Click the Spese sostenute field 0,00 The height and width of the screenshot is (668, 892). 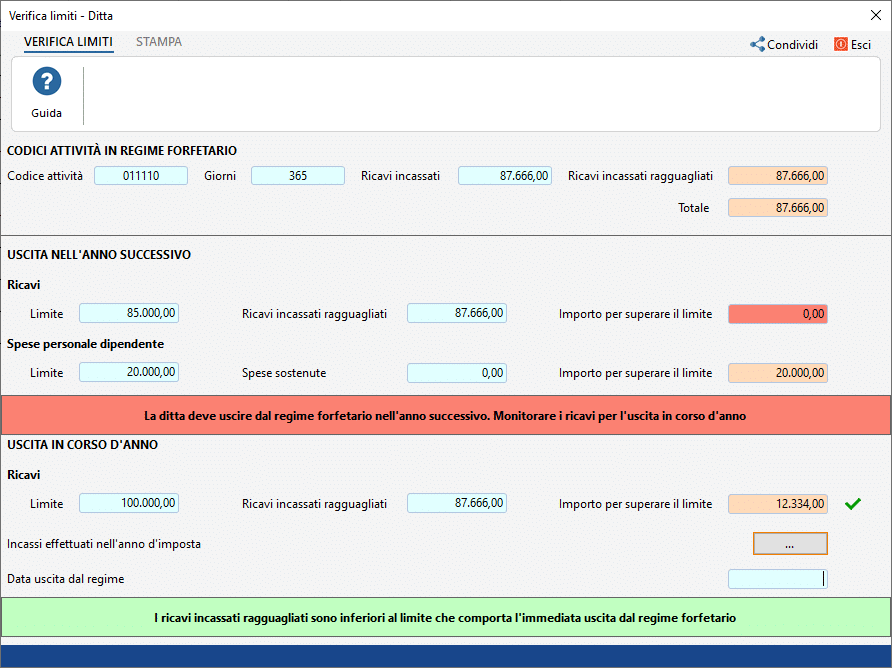tap(457, 373)
